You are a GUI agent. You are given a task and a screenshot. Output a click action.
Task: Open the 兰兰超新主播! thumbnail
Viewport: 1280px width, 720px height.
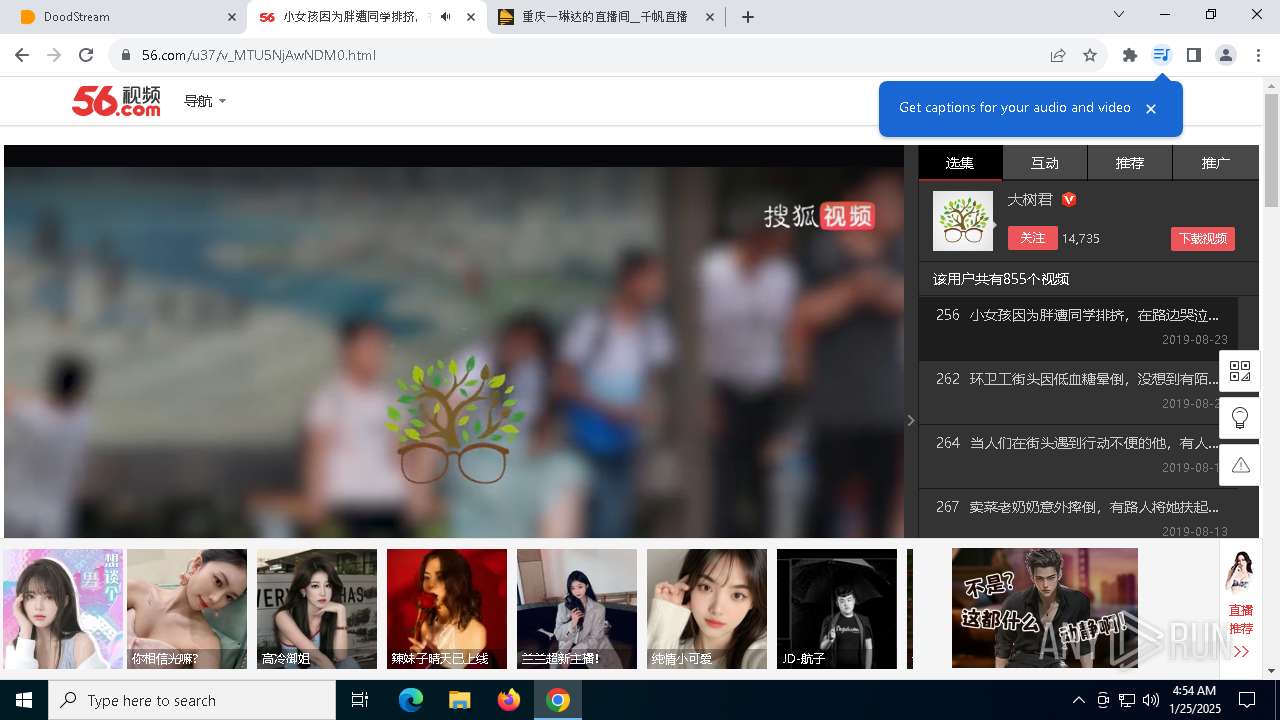click(577, 609)
